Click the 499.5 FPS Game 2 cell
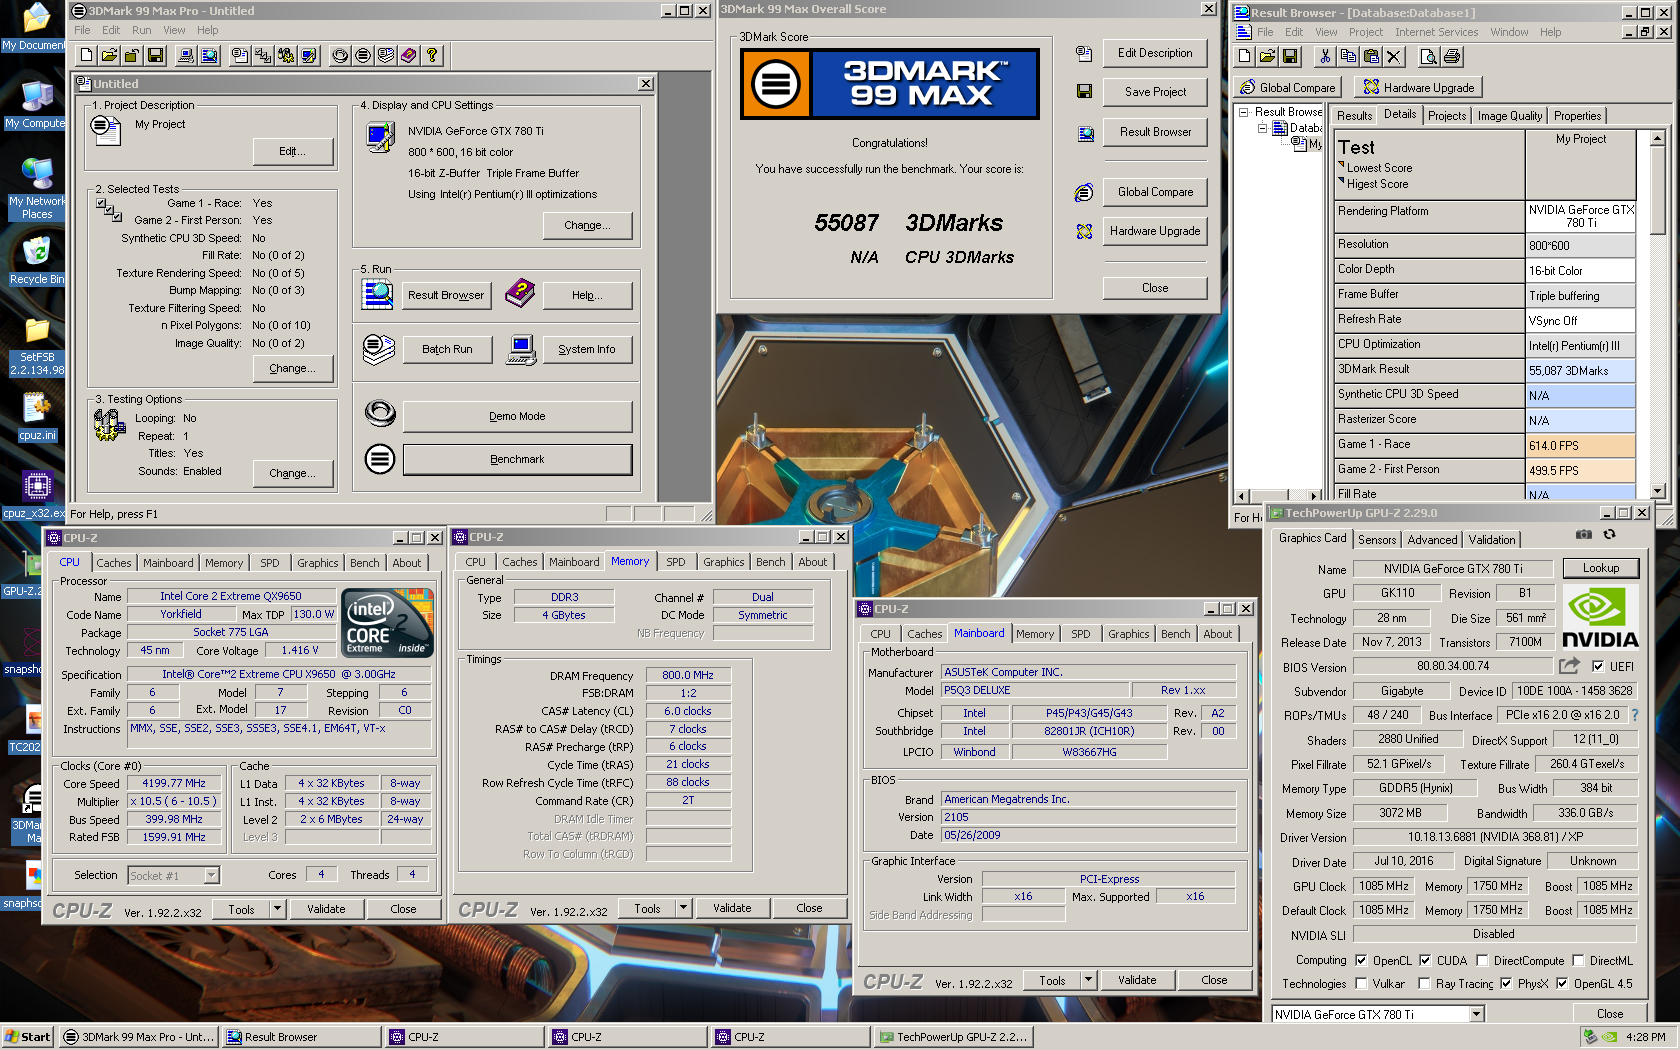1680x1050 pixels. (x=1581, y=471)
